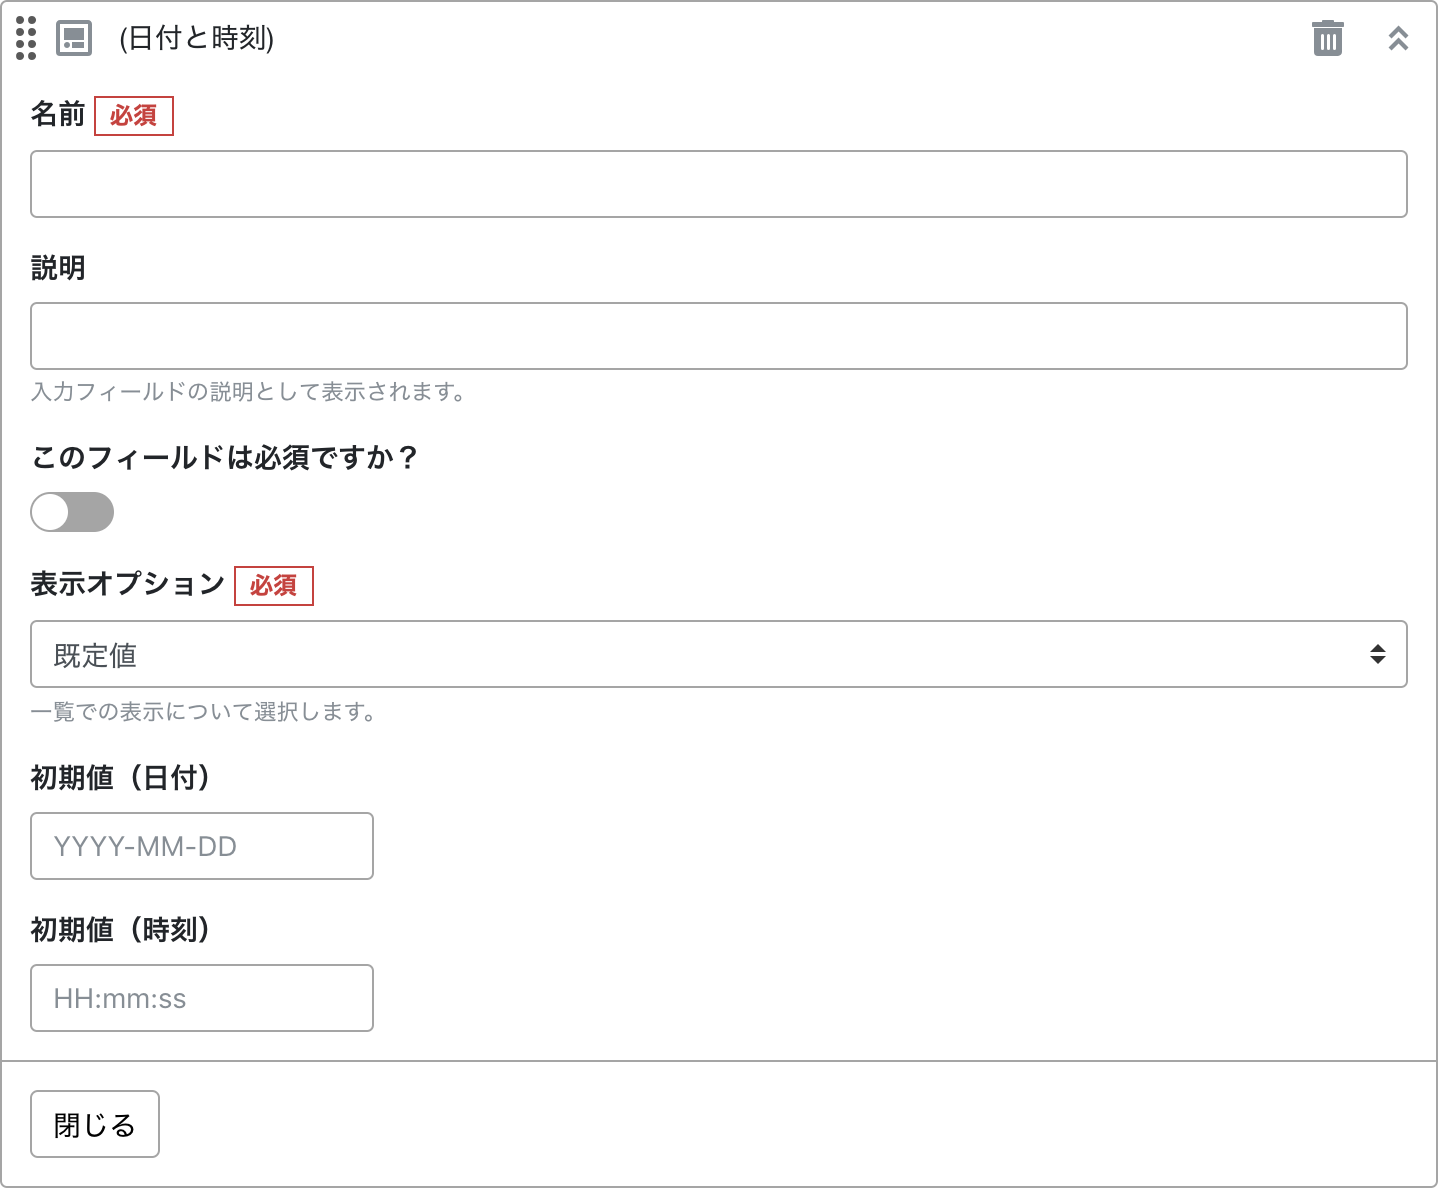Focus the 説明 text input
Image resolution: width=1438 pixels, height=1188 pixels.
pyautogui.click(x=718, y=336)
